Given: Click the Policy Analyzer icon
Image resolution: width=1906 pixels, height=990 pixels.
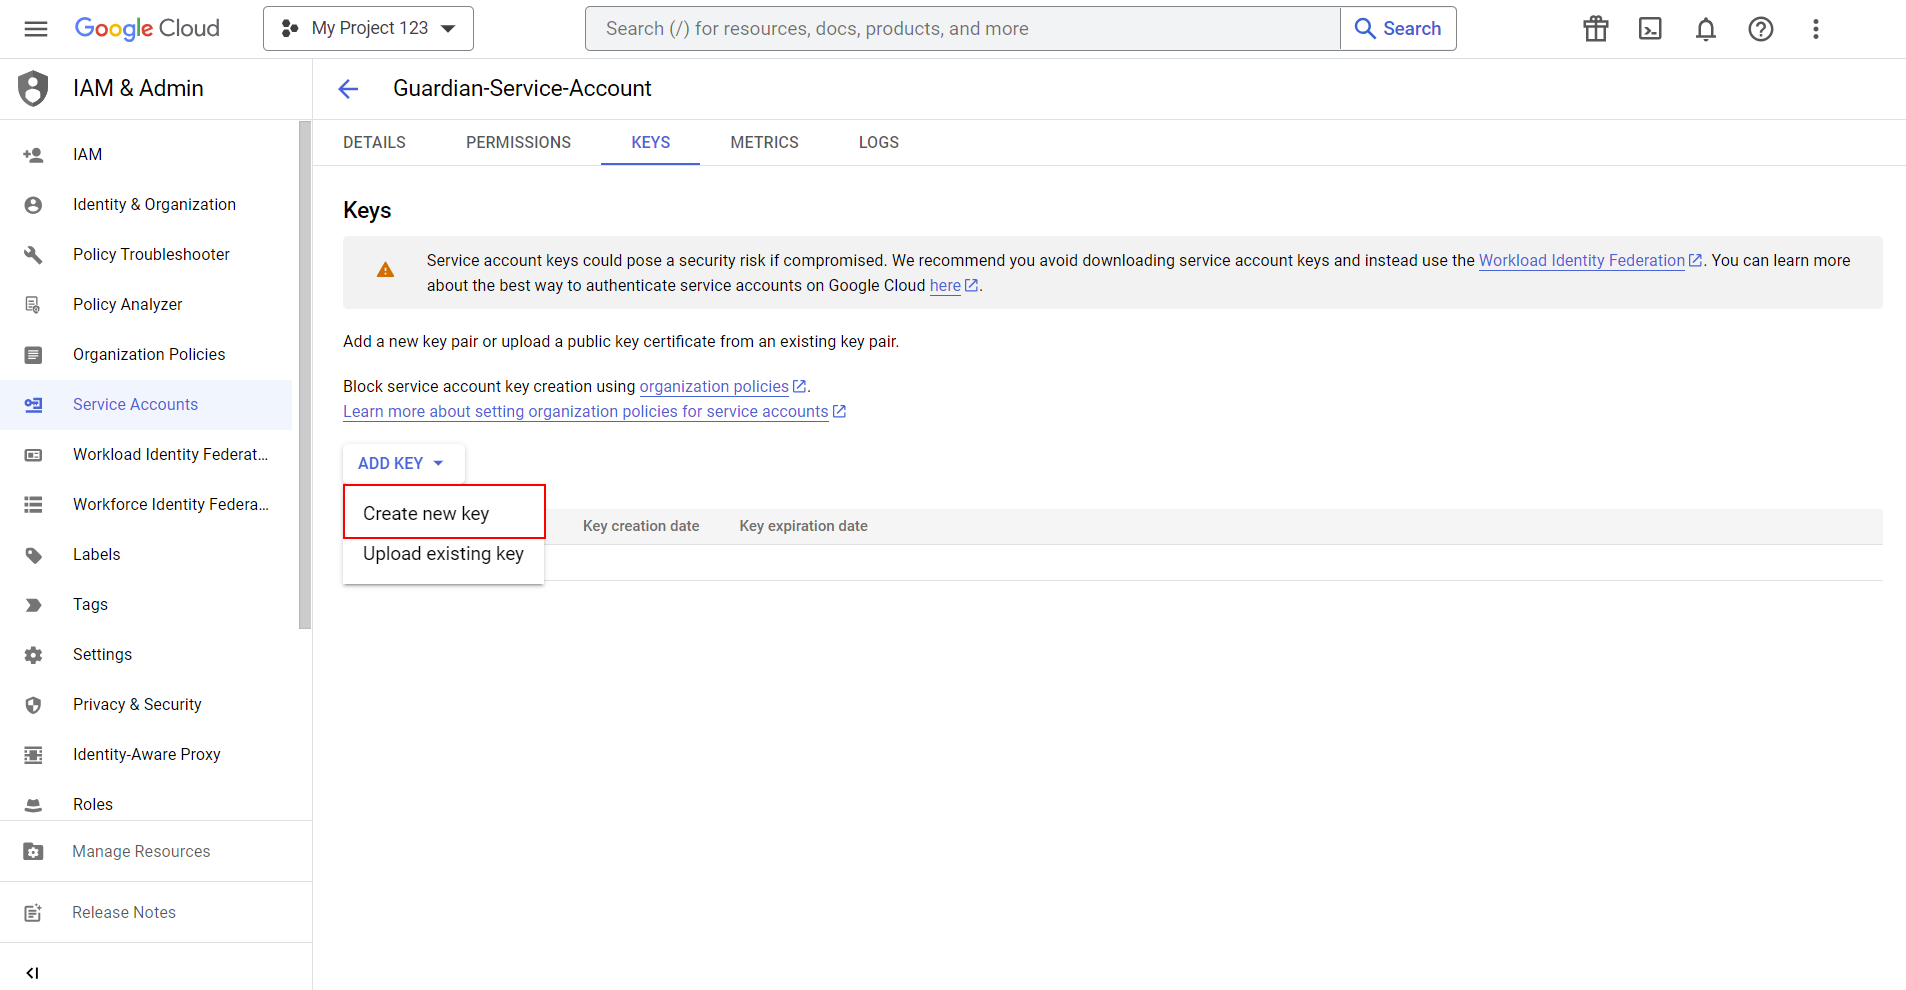Looking at the screenshot, I should pos(33,305).
